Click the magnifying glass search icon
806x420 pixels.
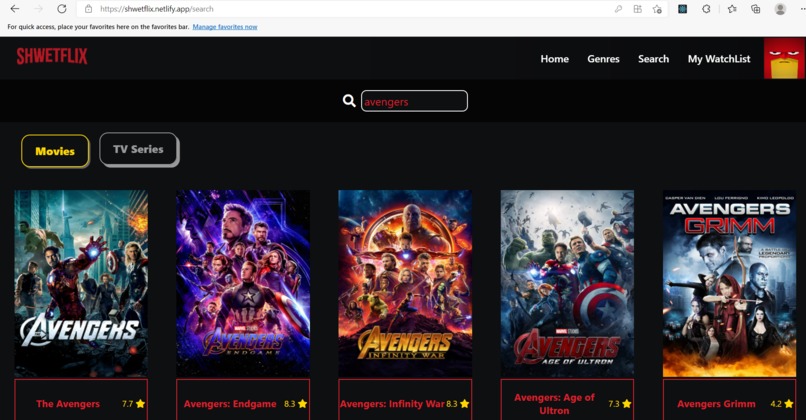(349, 101)
